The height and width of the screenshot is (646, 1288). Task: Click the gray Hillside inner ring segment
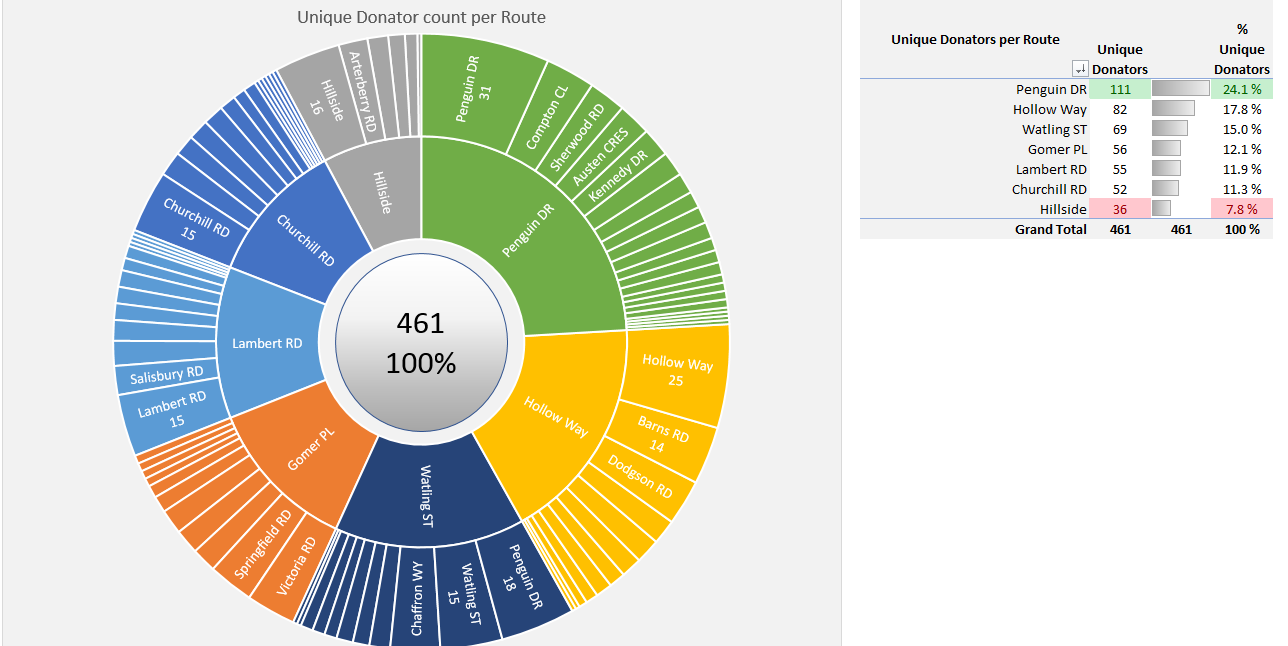click(382, 190)
